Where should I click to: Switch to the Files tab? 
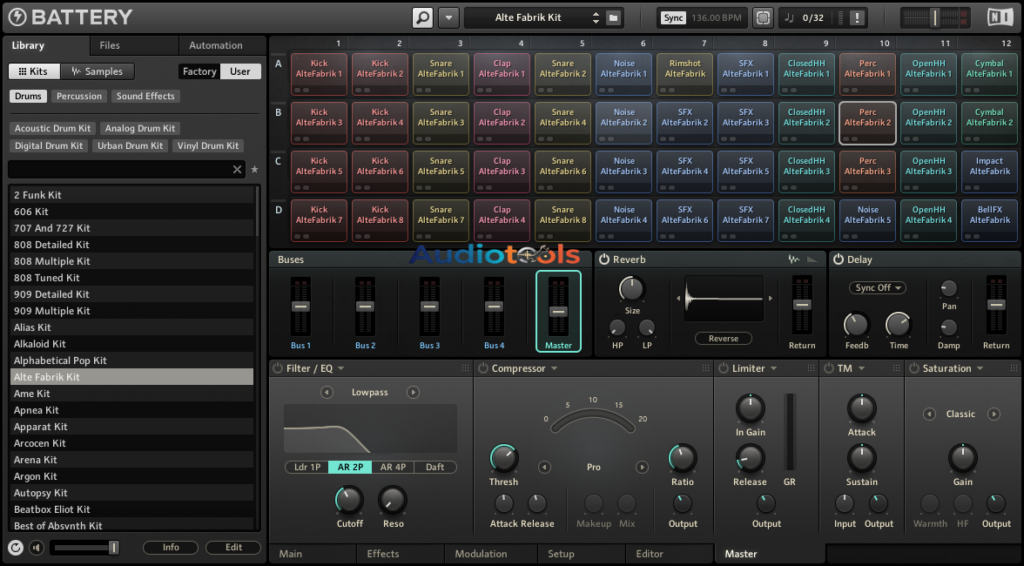click(110, 45)
